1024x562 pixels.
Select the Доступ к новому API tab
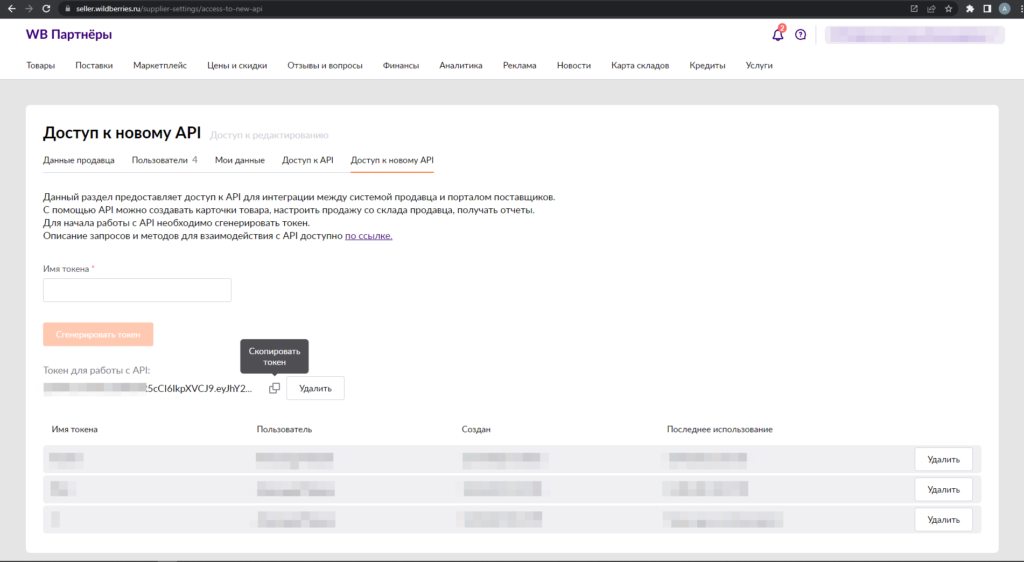392,160
